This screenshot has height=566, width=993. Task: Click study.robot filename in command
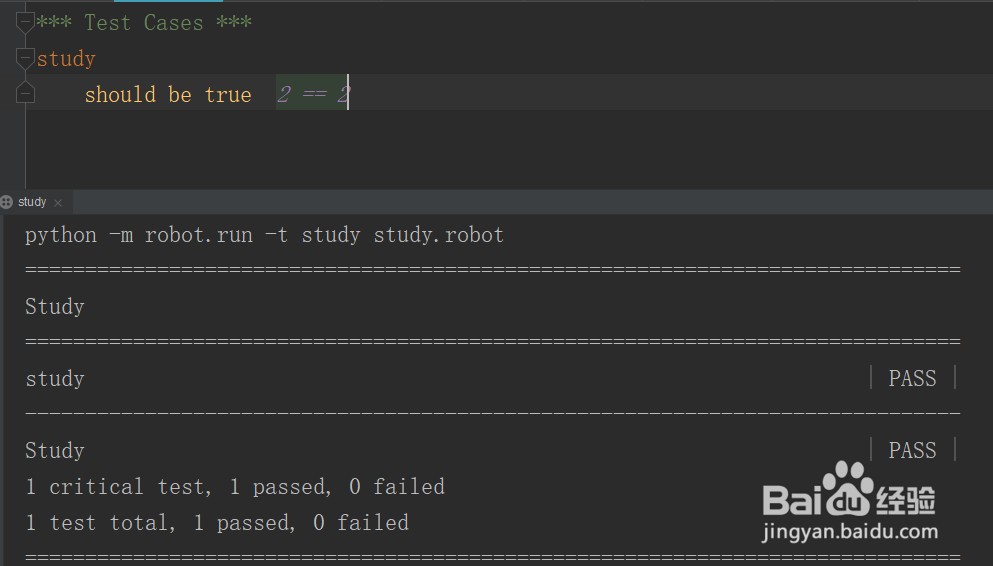(438, 236)
